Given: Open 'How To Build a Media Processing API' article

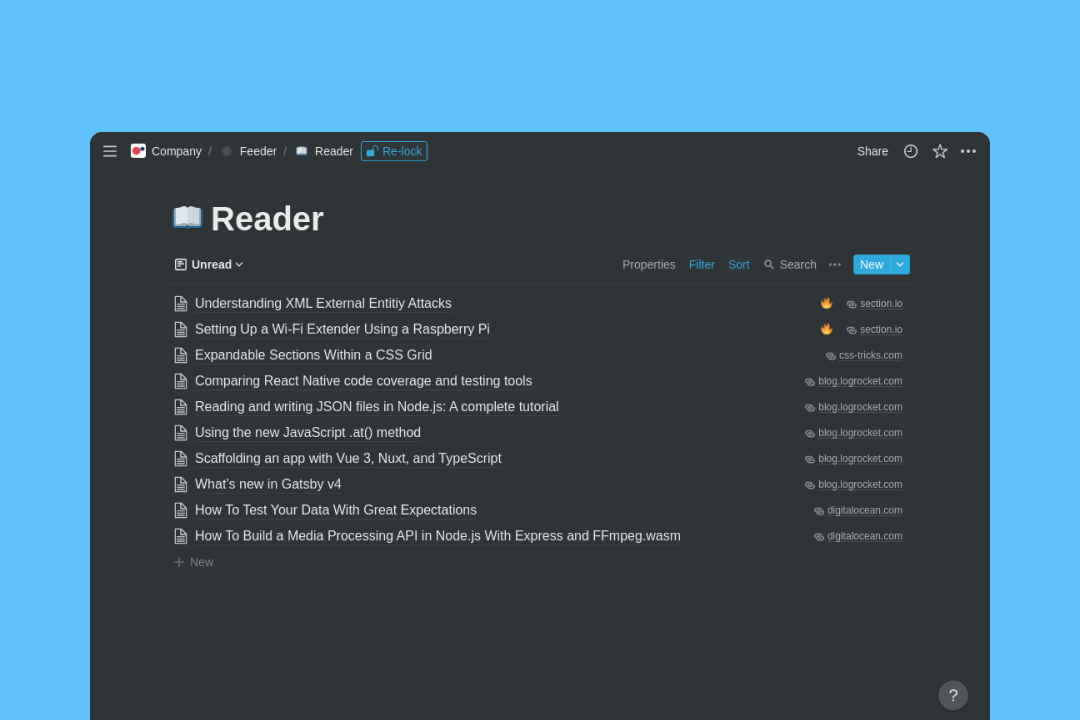Looking at the screenshot, I should (437, 536).
